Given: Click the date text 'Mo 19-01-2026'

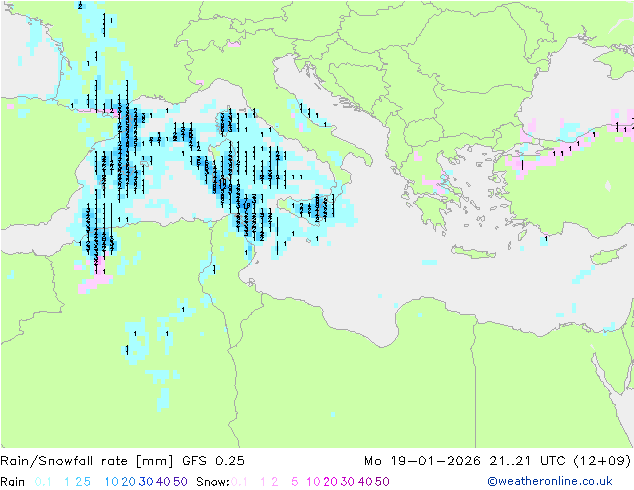Looking at the screenshot, I should 422,461.
